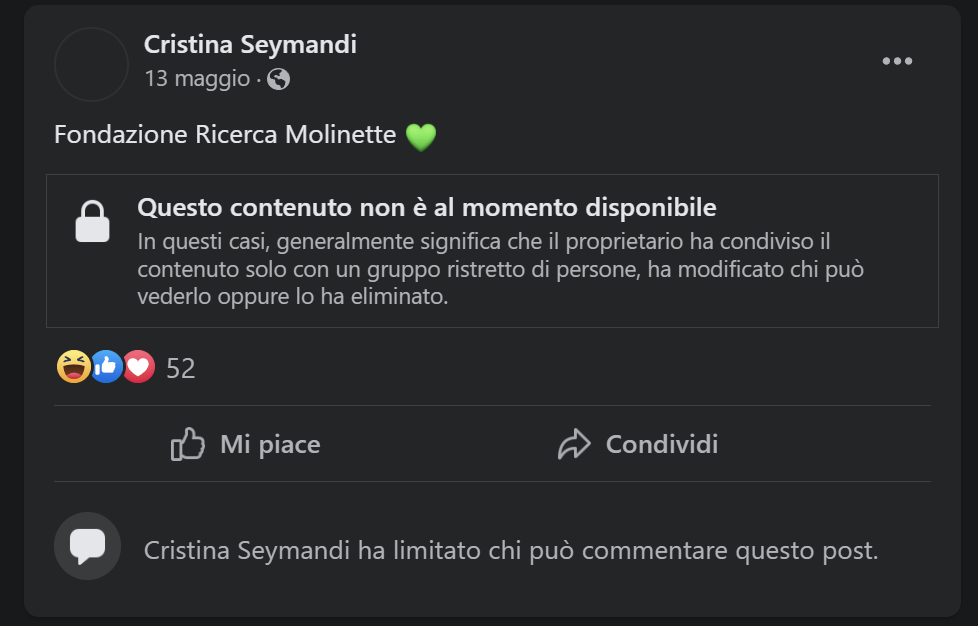Viewport: 978px width, 626px height.
Task: Click the lock icon of unavailable content
Action: 92,221
